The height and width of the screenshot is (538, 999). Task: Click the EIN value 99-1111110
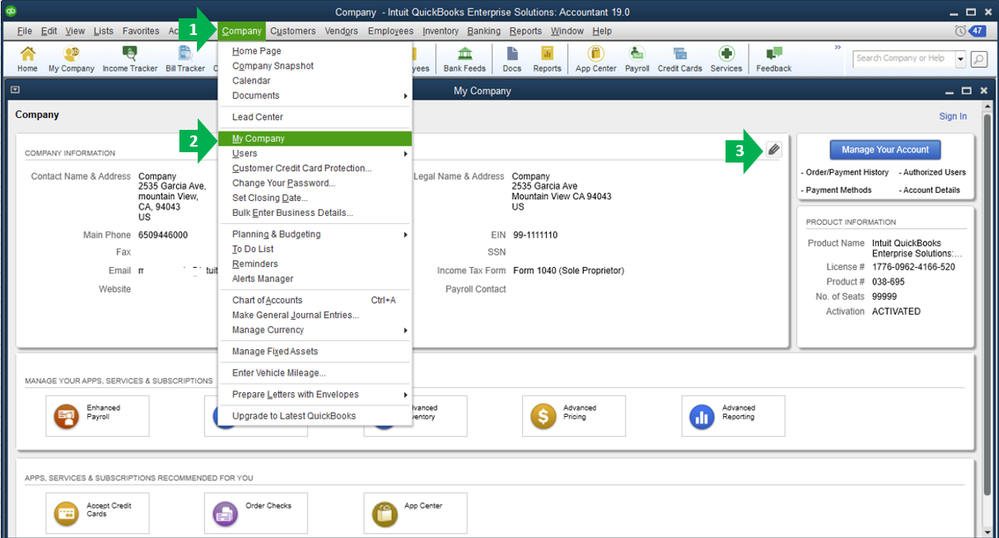click(x=535, y=235)
